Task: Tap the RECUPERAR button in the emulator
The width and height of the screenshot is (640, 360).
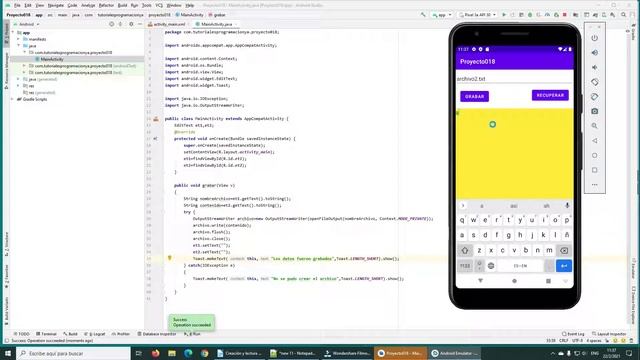Action: coord(550,95)
